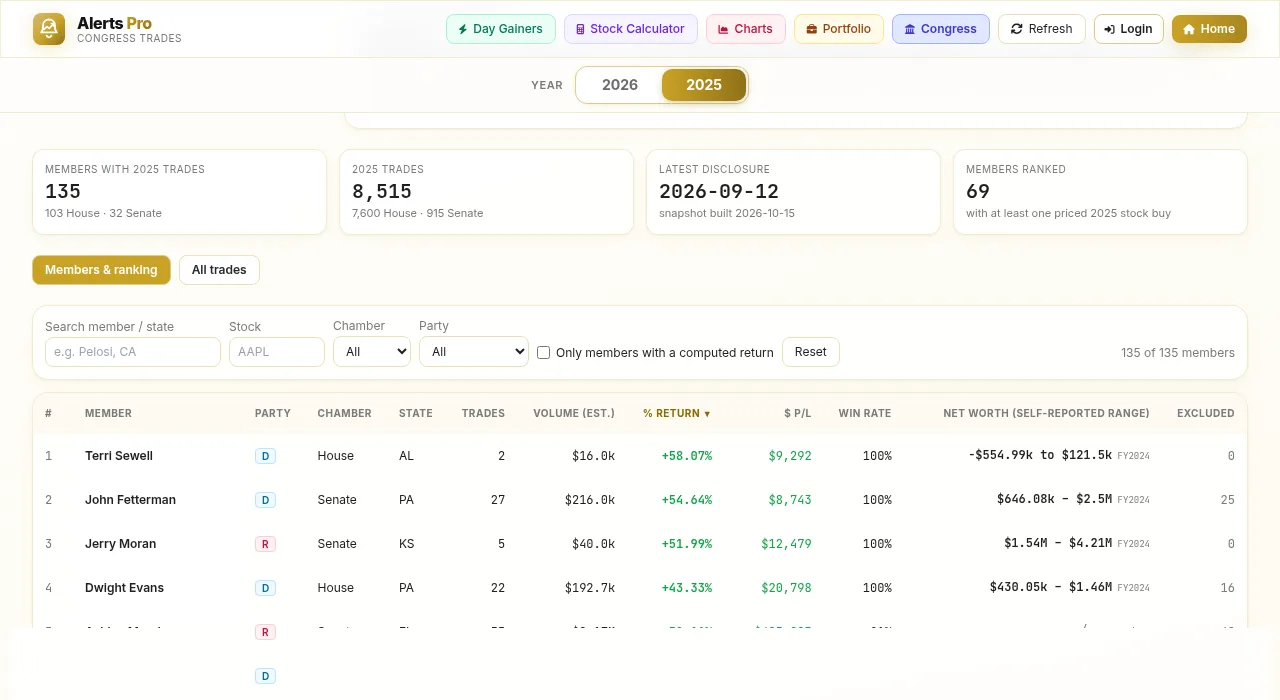Click the Members Ranked 69 card
This screenshot has height=700, width=1280.
(x=1100, y=192)
